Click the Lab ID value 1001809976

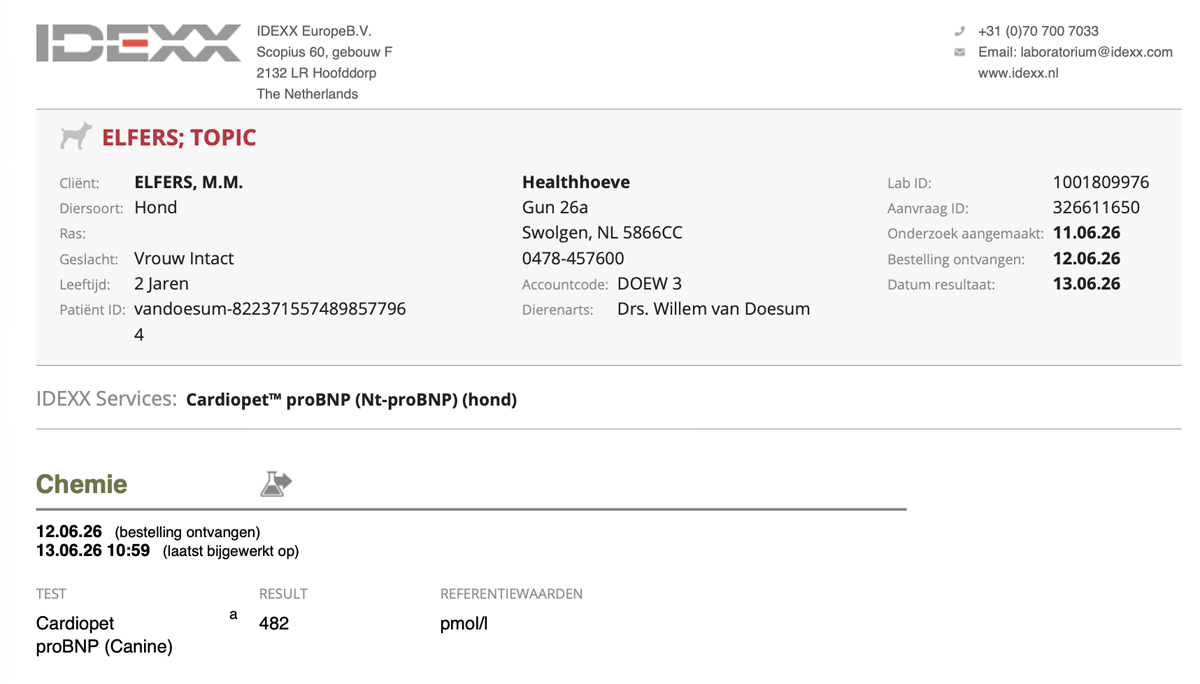point(1101,182)
